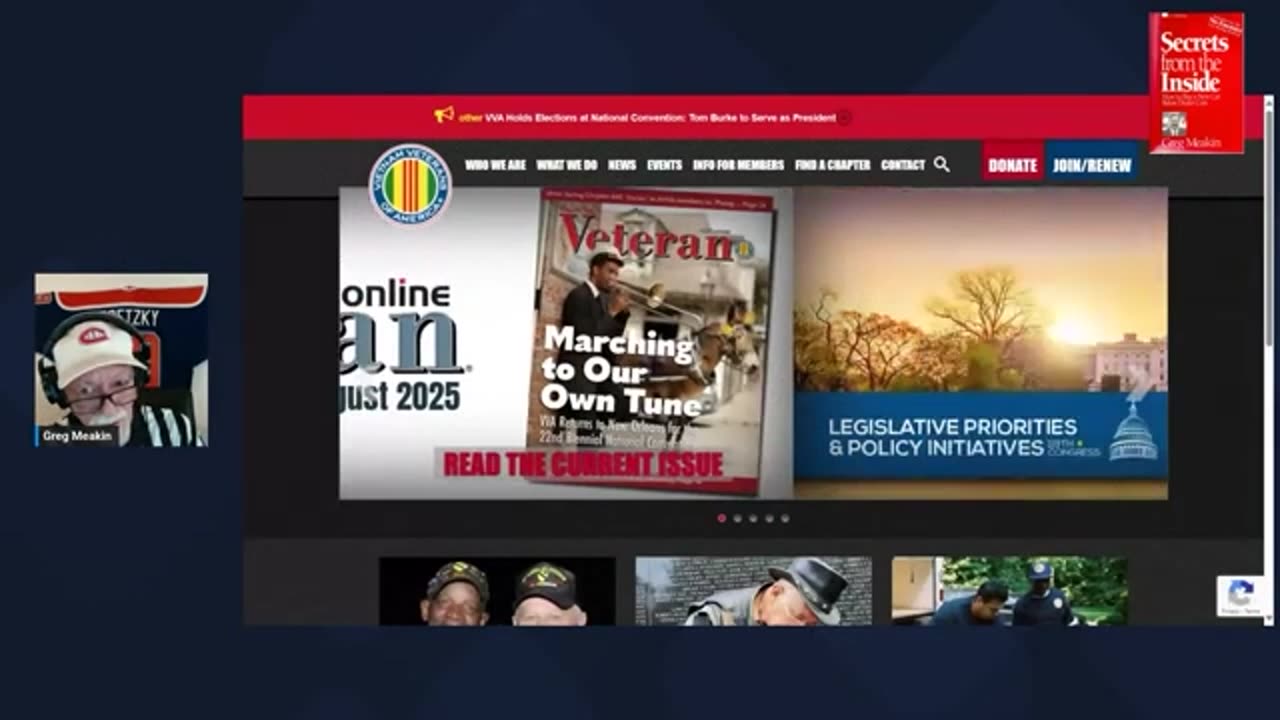Click Read the Current Issue banner
The width and height of the screenshot is (1280, 720).
pos(583,465)
